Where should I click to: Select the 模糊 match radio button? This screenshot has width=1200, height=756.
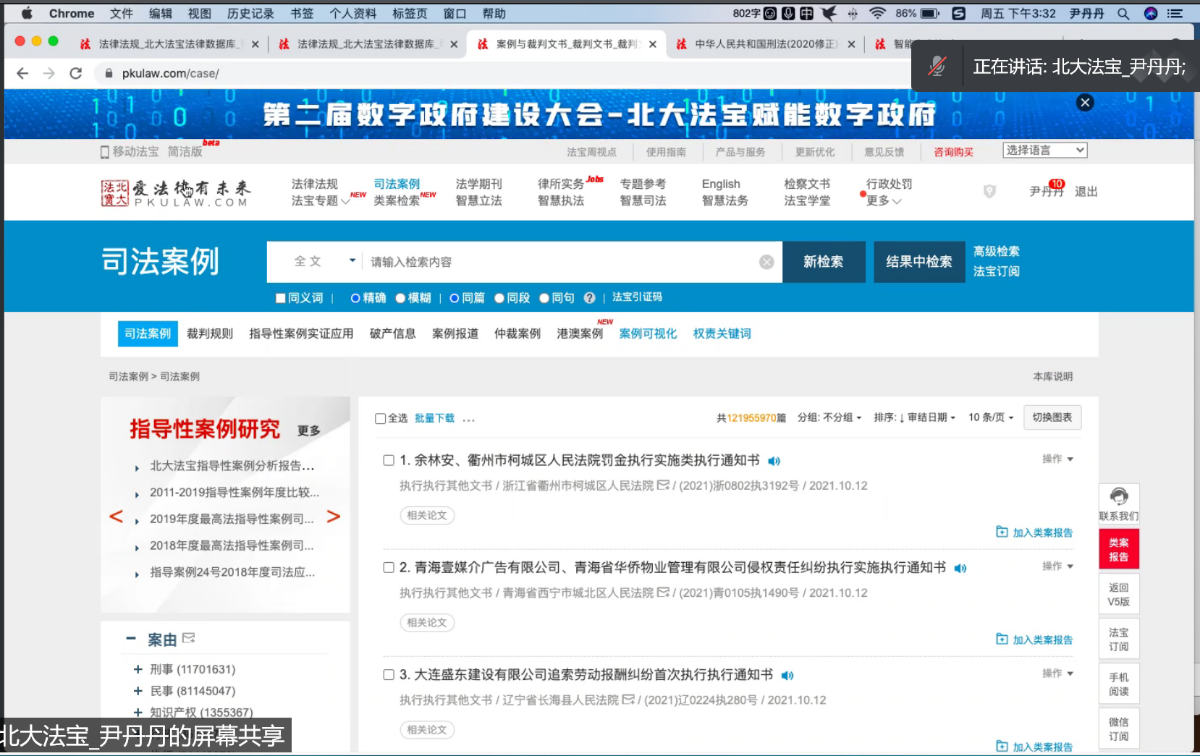point(400,298)
